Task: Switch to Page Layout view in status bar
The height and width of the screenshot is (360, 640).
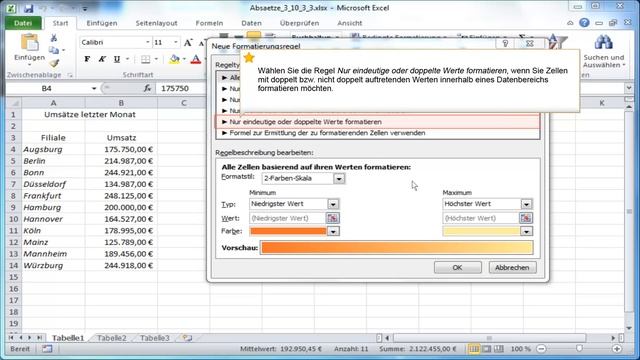Action: (487, 349)
